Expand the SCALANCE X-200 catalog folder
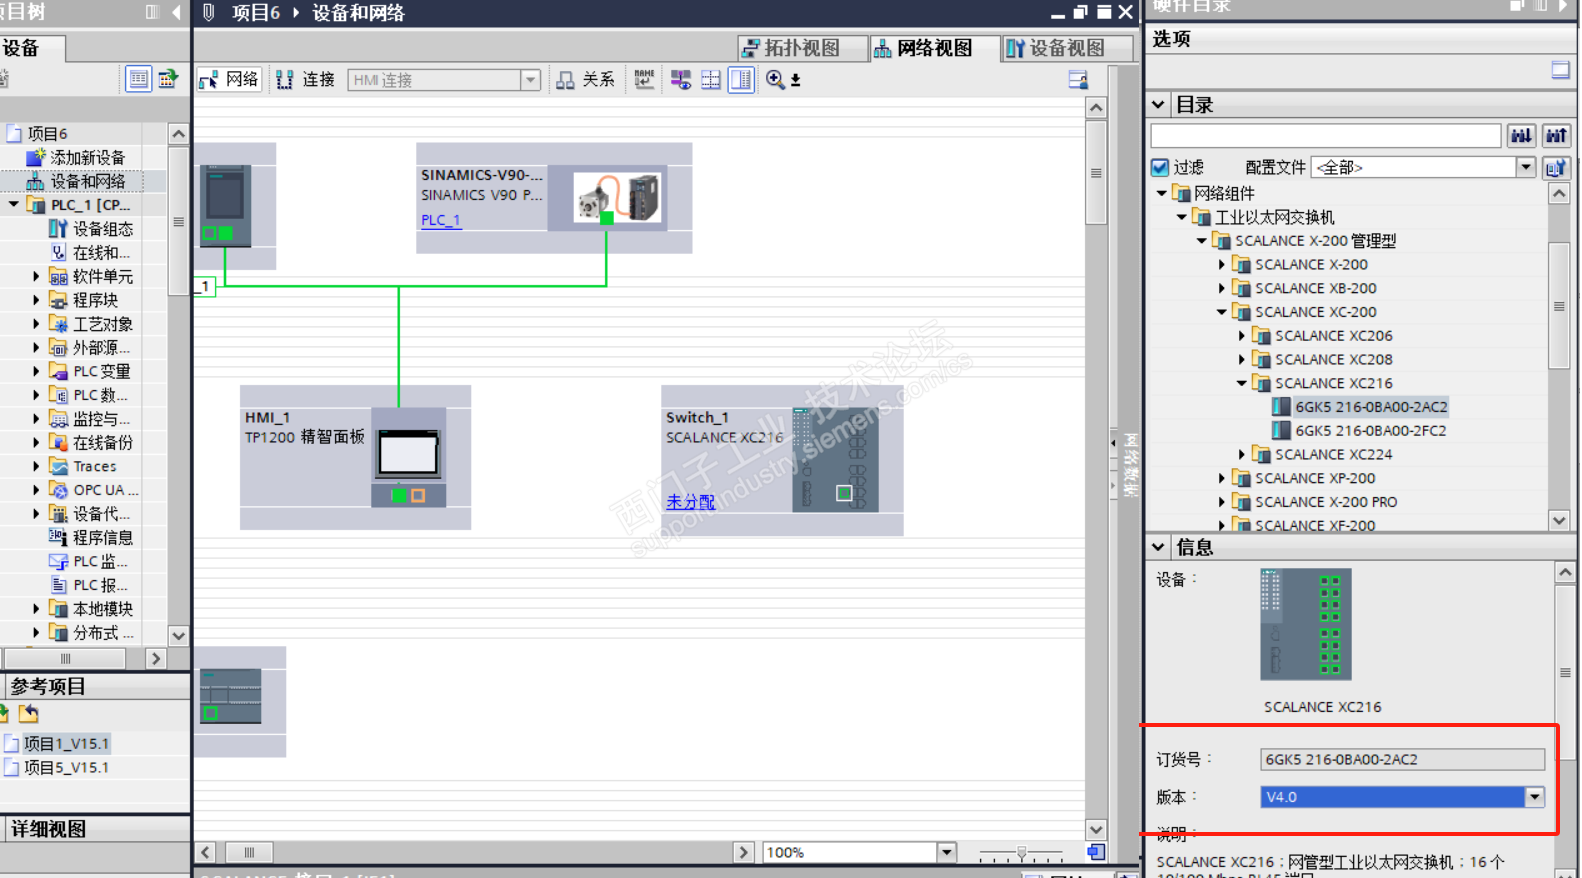Image resolution: width=1582 pixels, height=878 pixels. (1221, 264)
